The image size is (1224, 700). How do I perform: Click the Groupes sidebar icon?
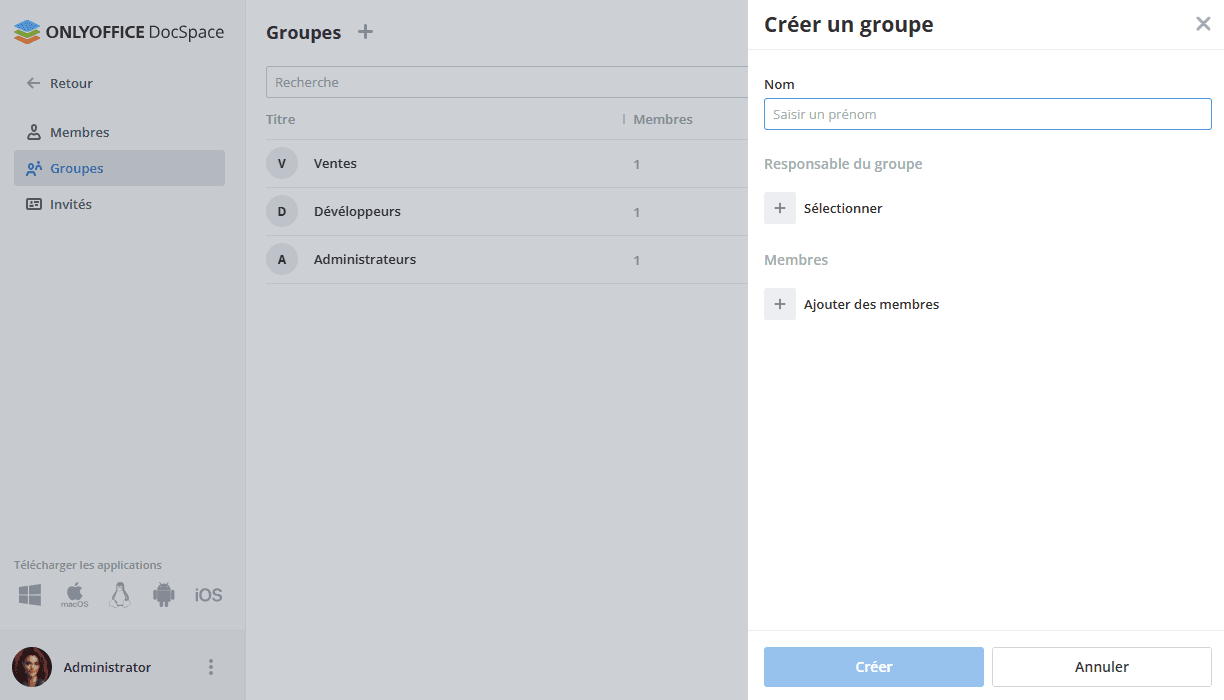[x=34, y=167]
